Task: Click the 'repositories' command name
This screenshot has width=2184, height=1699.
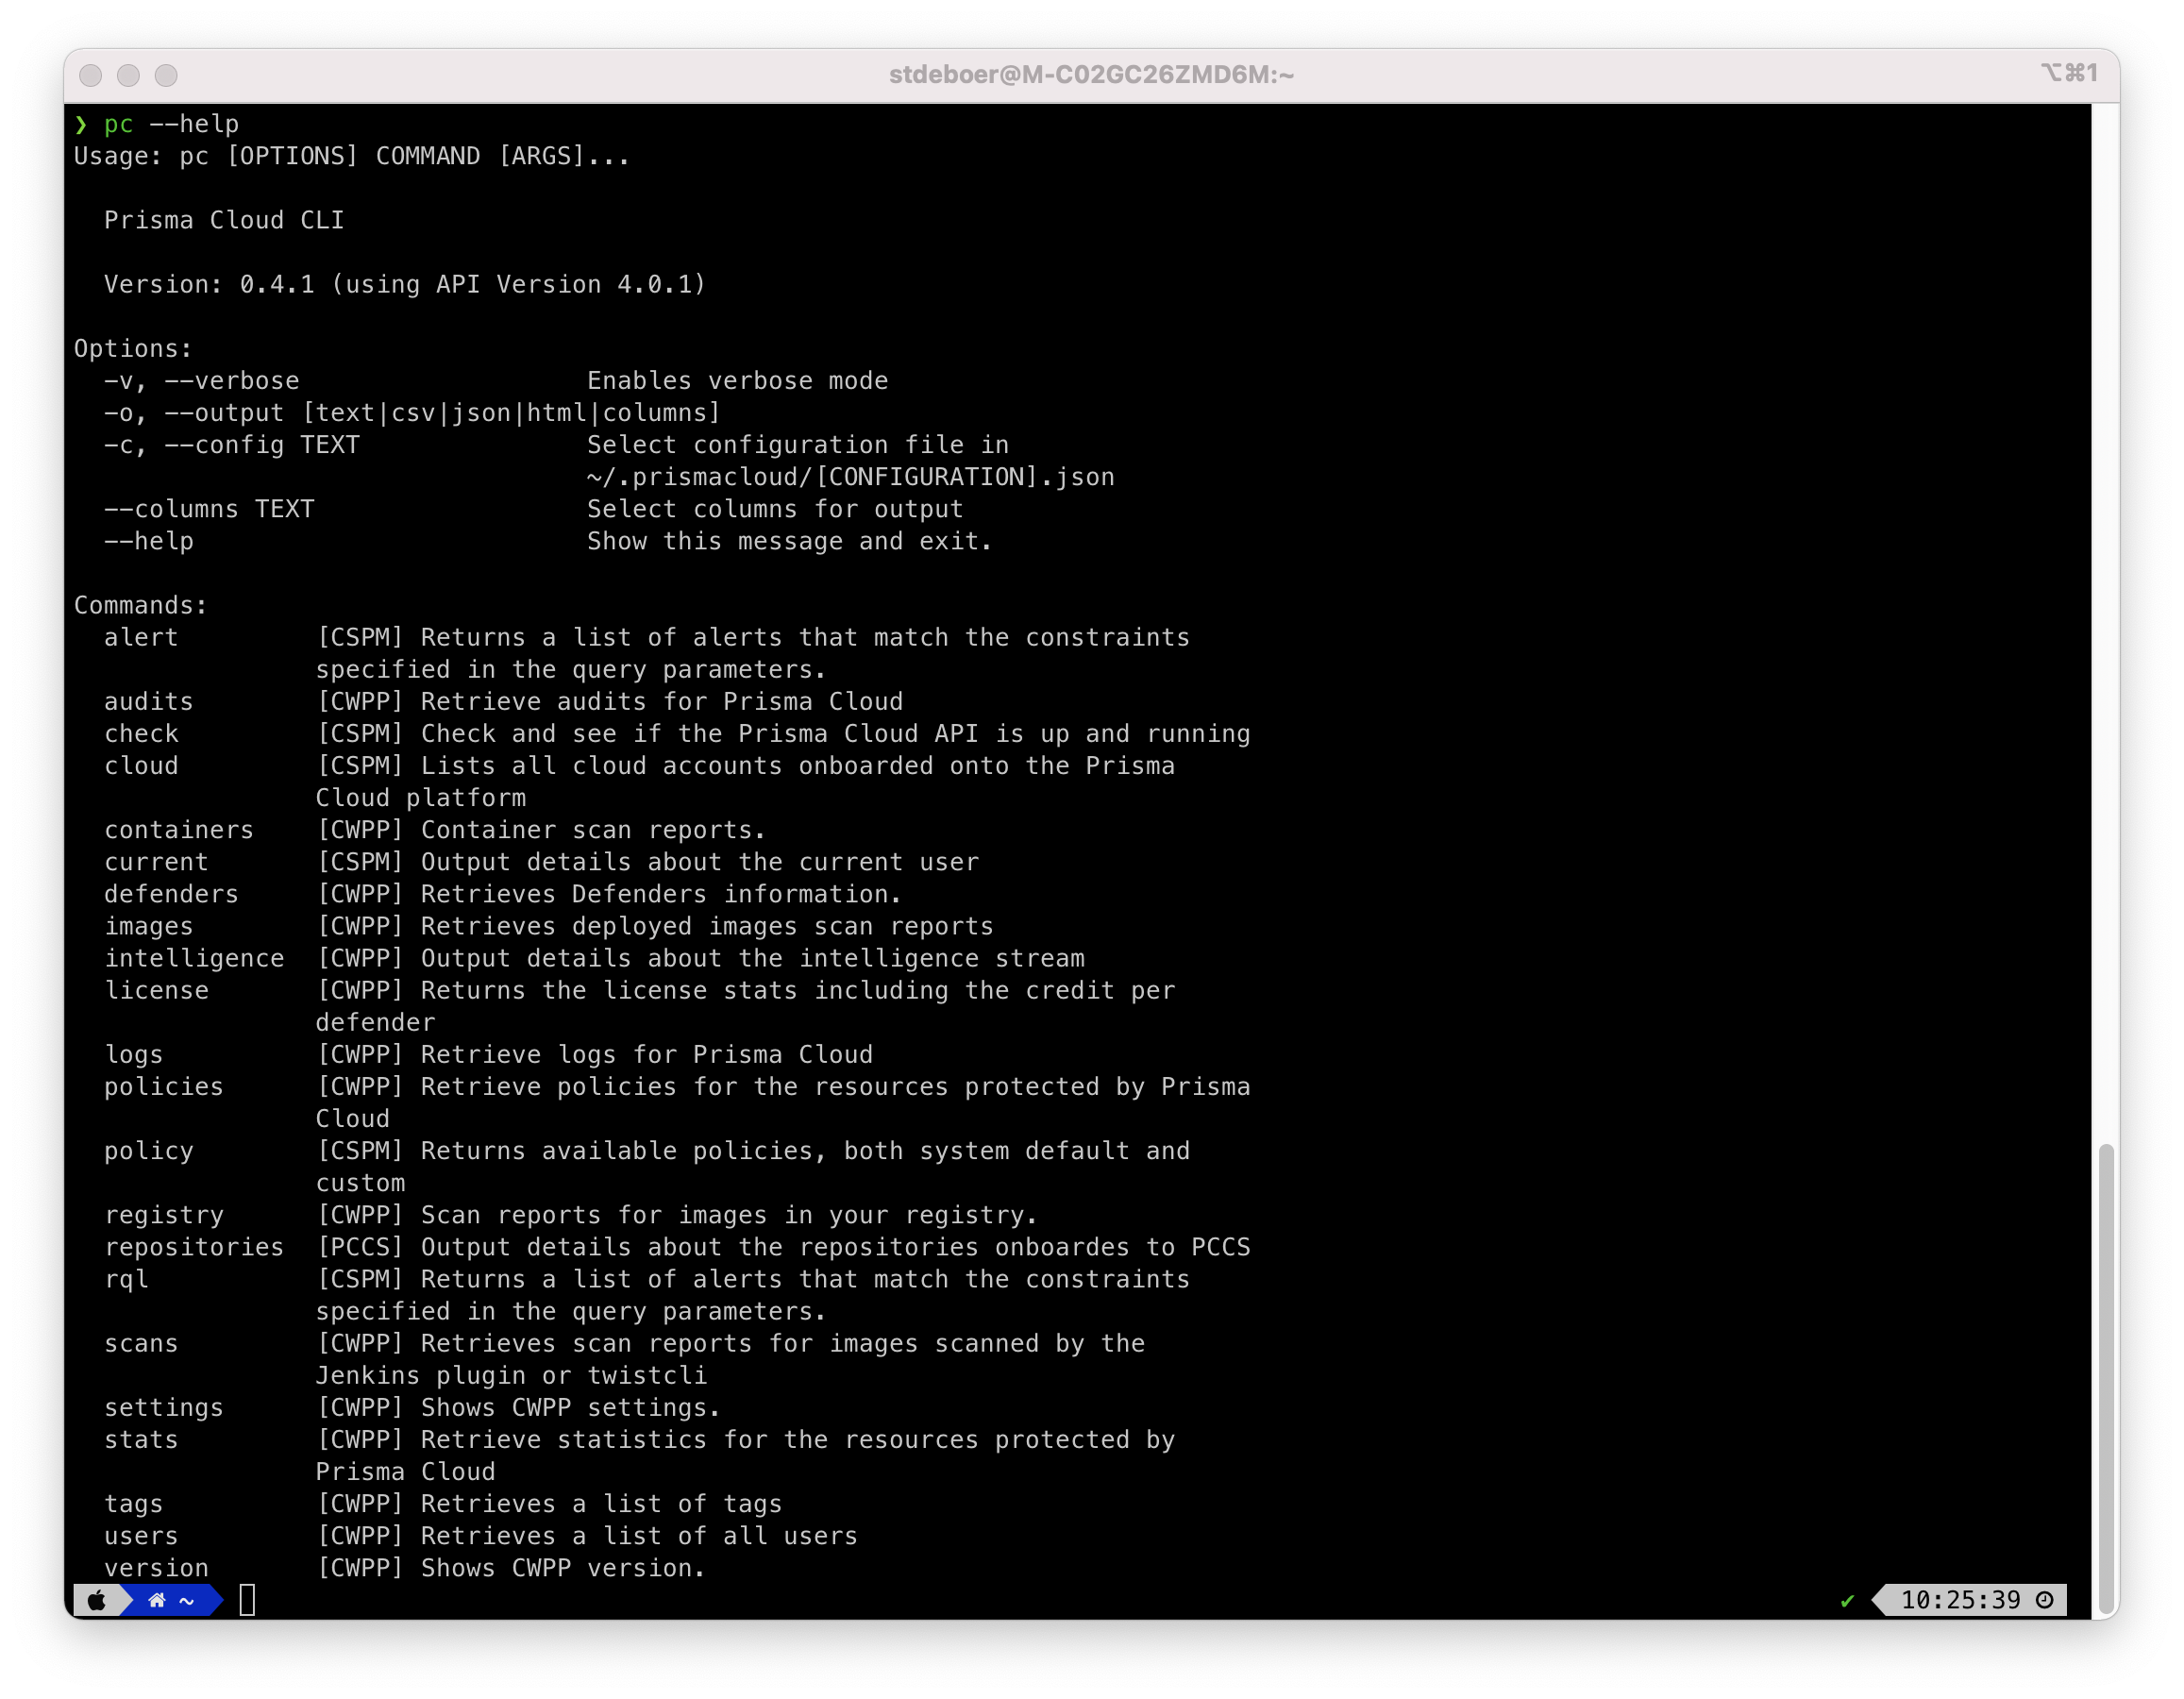Action: [x=194, y=1247]
